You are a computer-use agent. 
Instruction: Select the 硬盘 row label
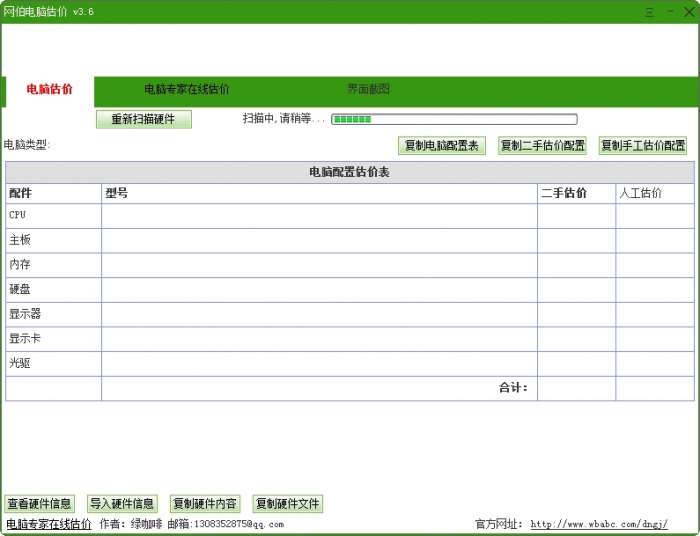point(20,289)
